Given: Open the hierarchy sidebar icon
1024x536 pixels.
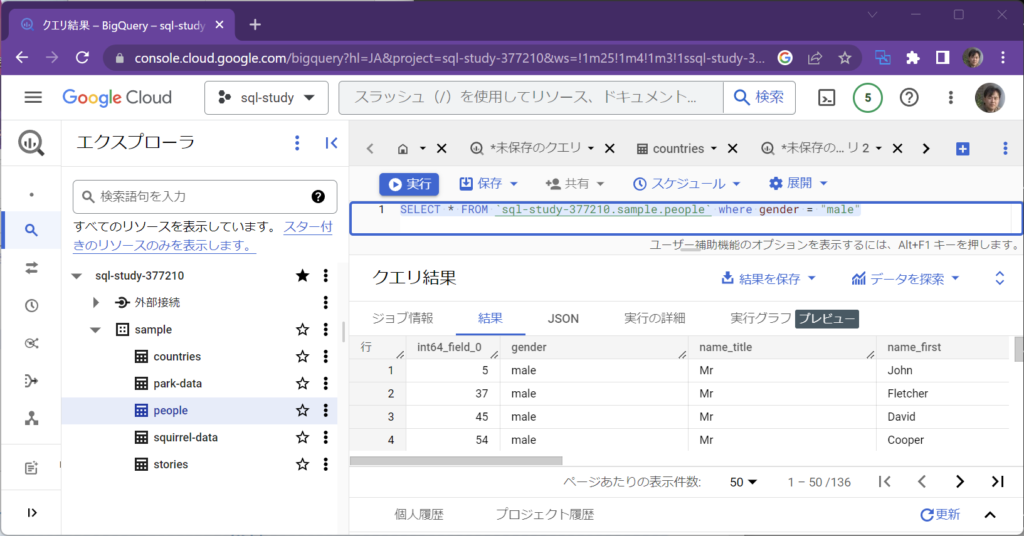Looking at the screenshot, I should (31, 418).
